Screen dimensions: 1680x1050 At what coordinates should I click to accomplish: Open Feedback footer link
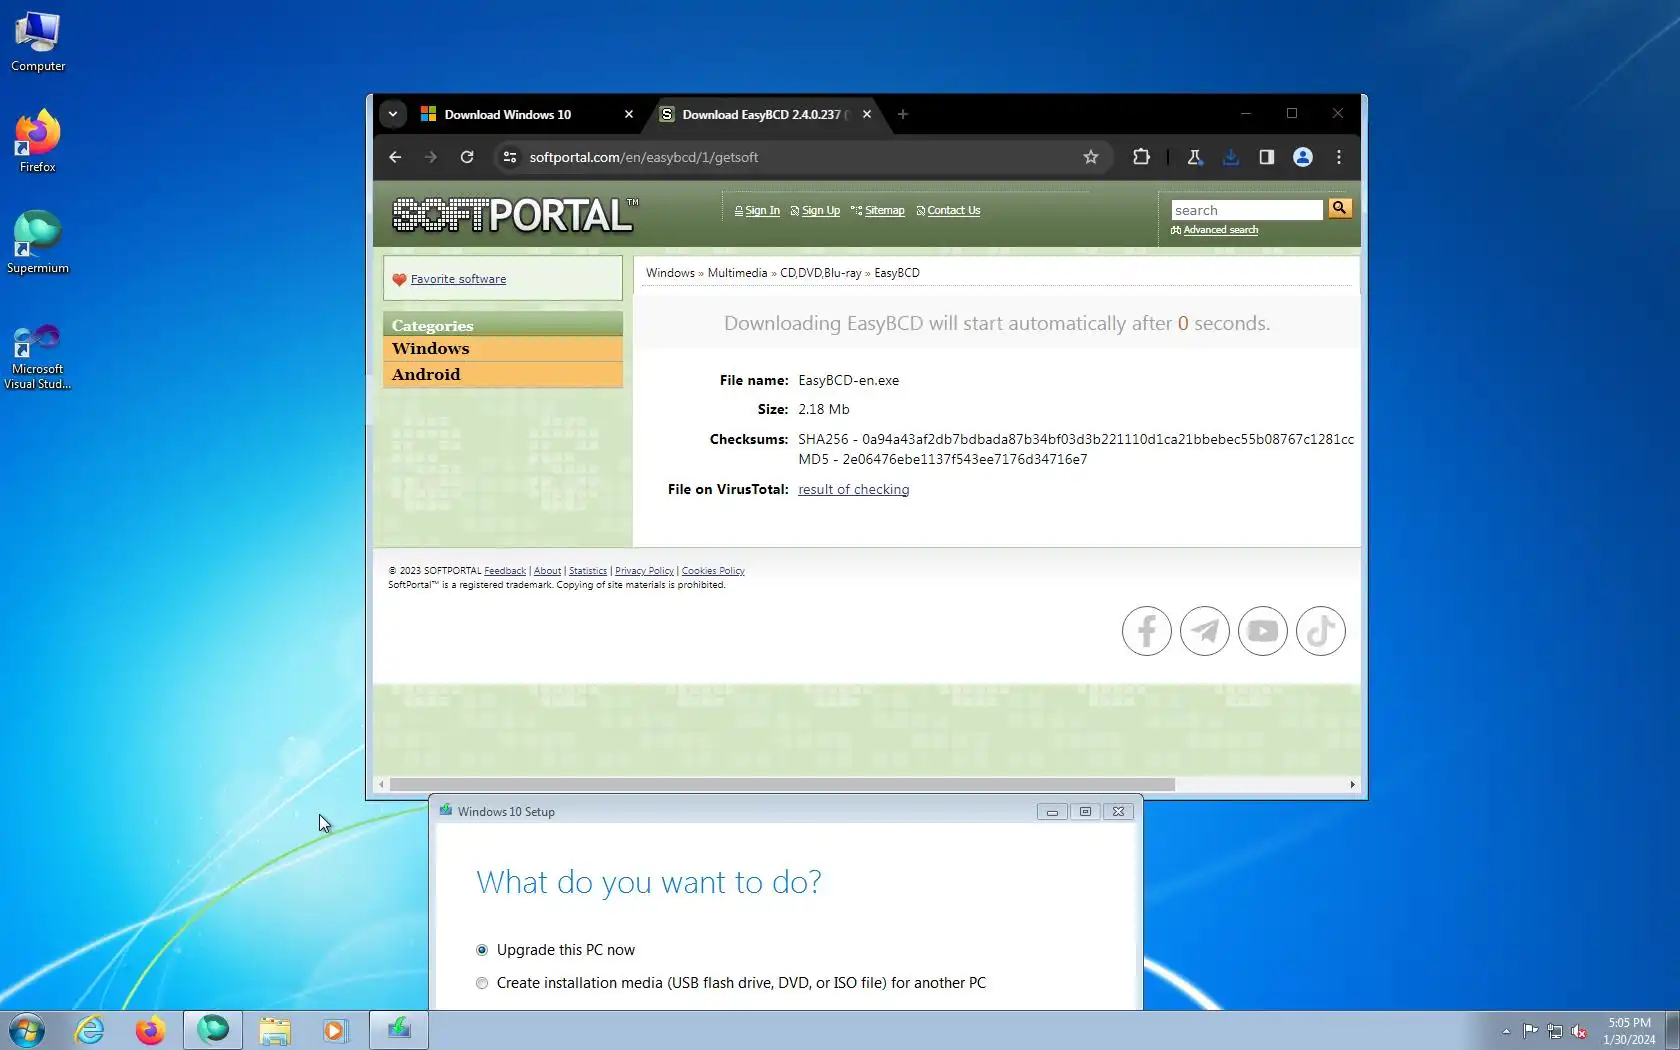[x=505, y=571]
